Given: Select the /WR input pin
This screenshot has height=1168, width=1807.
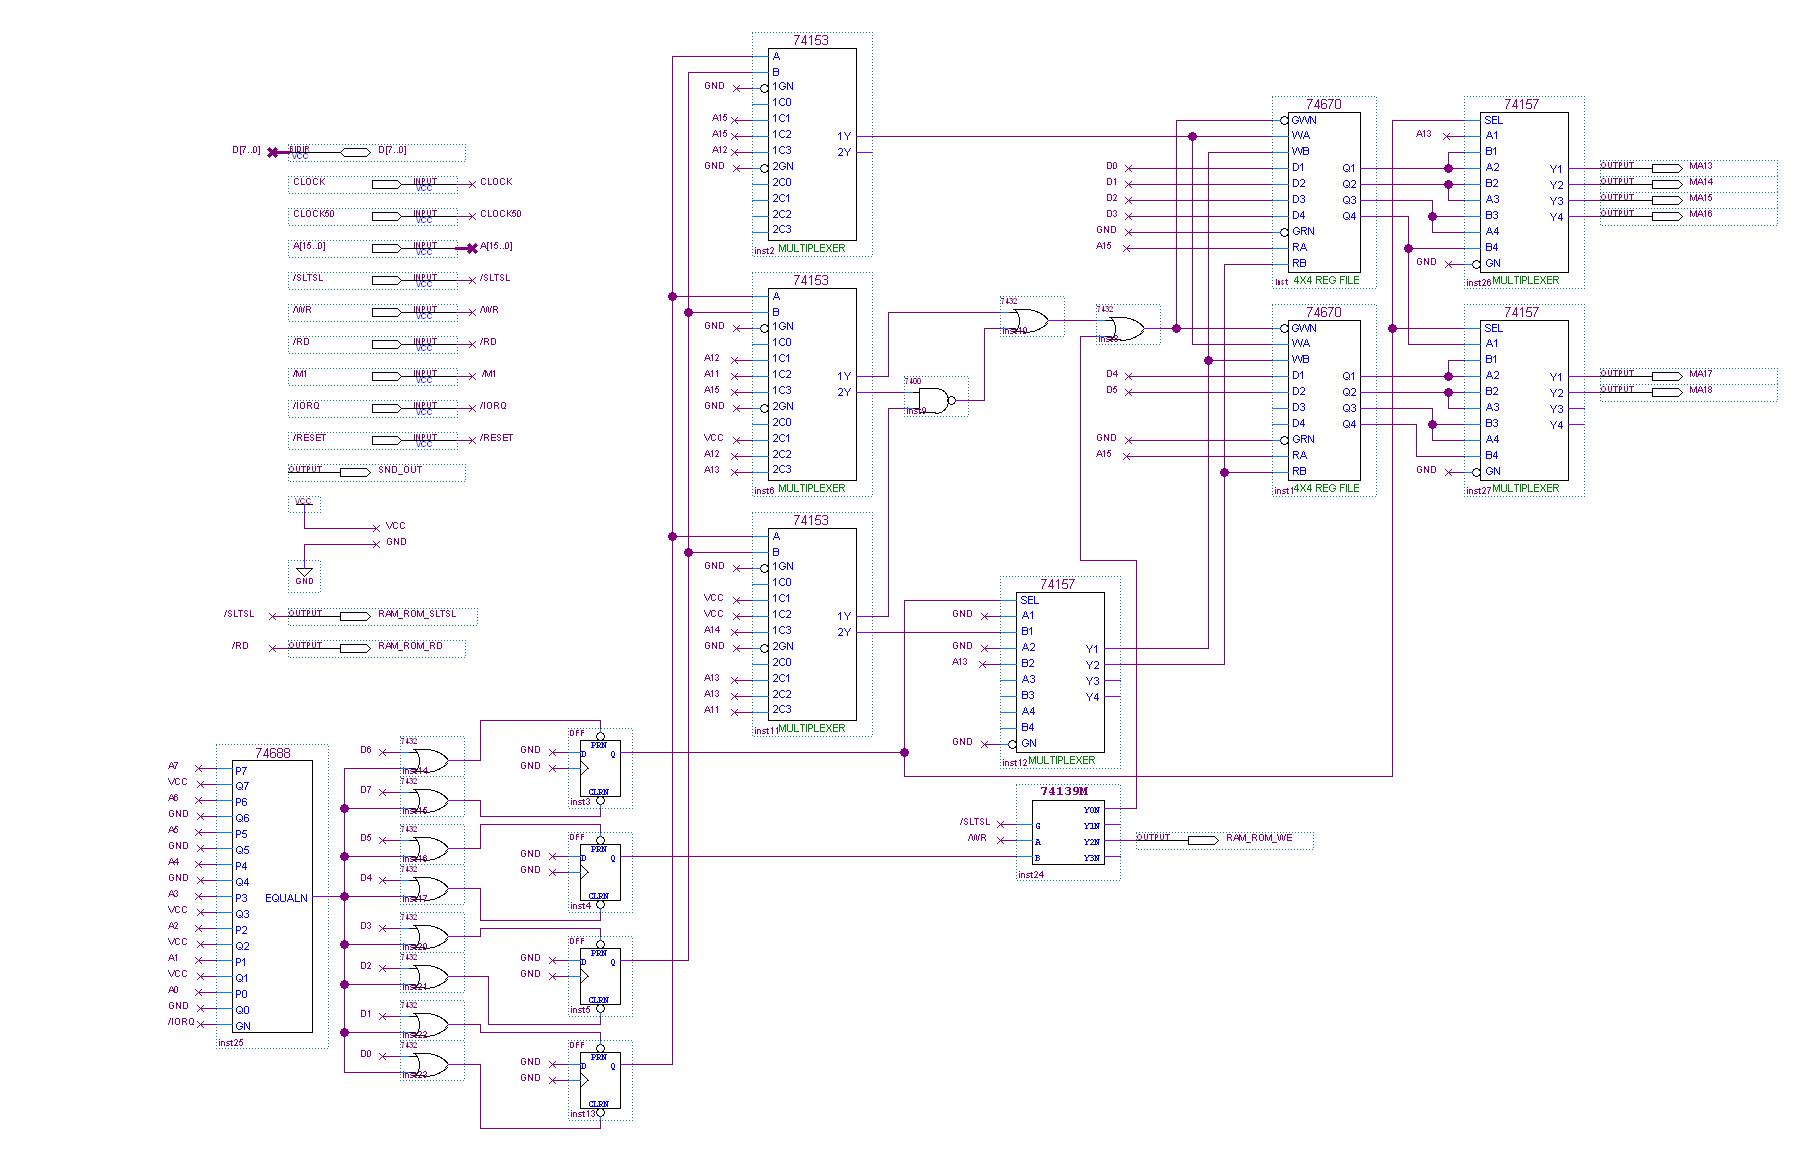Looking at the screenshot, I should (372, 312).
